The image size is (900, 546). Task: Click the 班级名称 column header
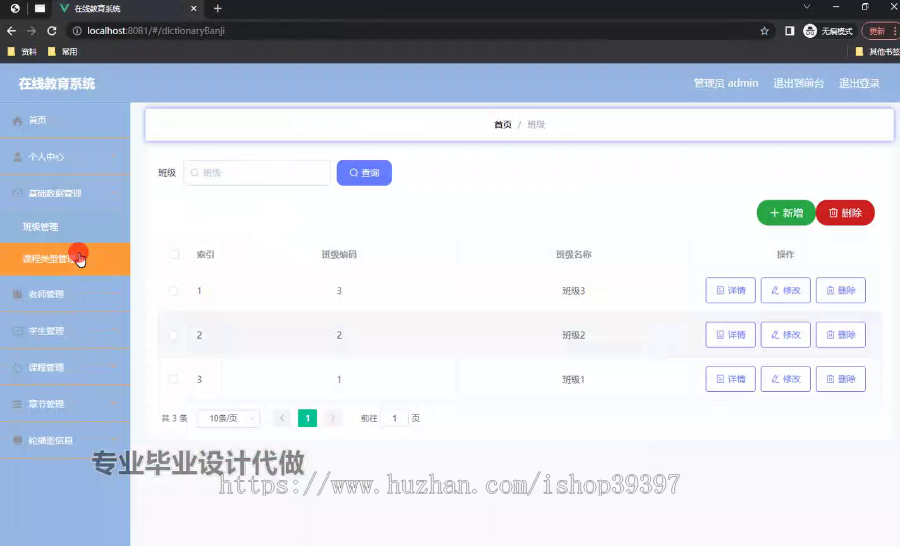pos(573,254)
